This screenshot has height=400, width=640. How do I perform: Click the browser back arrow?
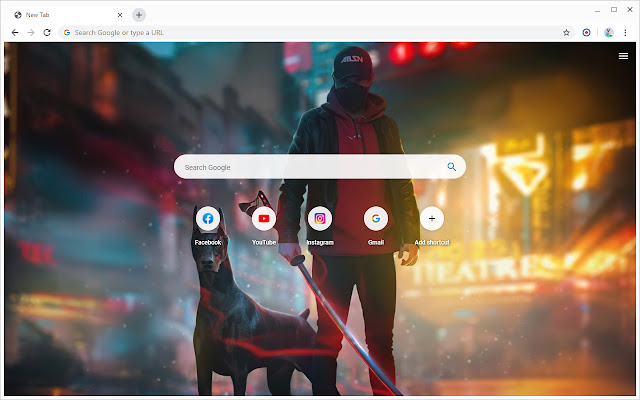click(15, 32)
